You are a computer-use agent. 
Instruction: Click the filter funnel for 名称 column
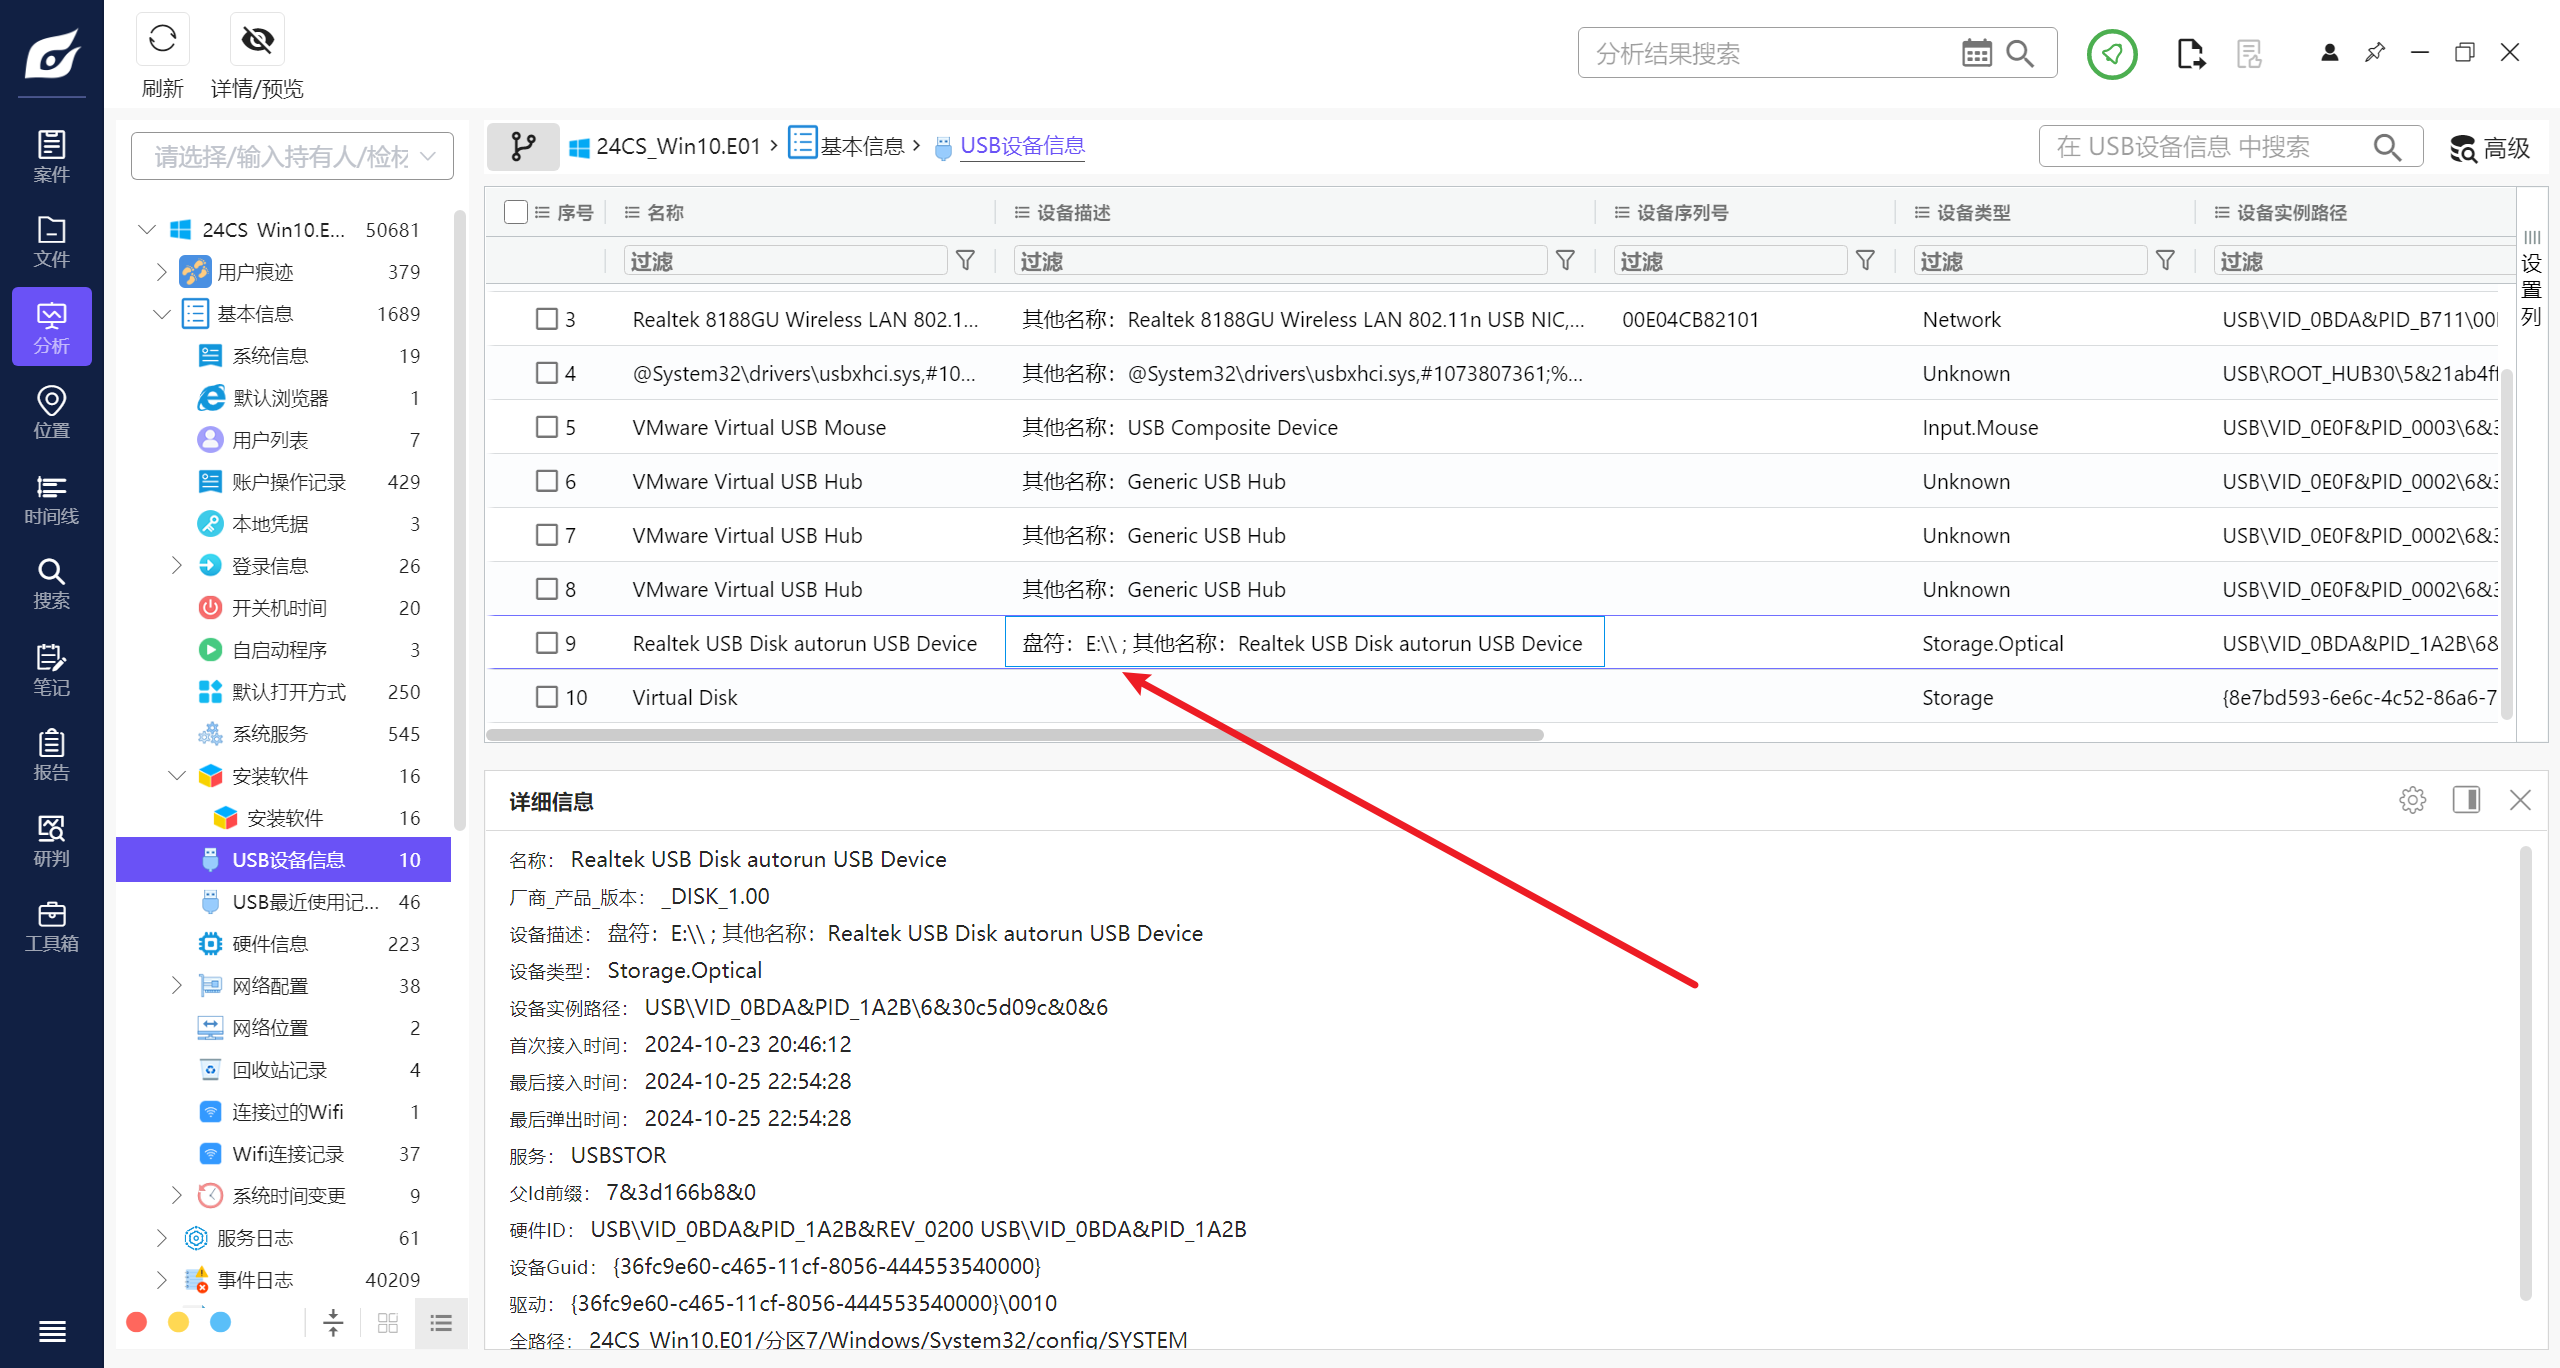coord(965,261)
